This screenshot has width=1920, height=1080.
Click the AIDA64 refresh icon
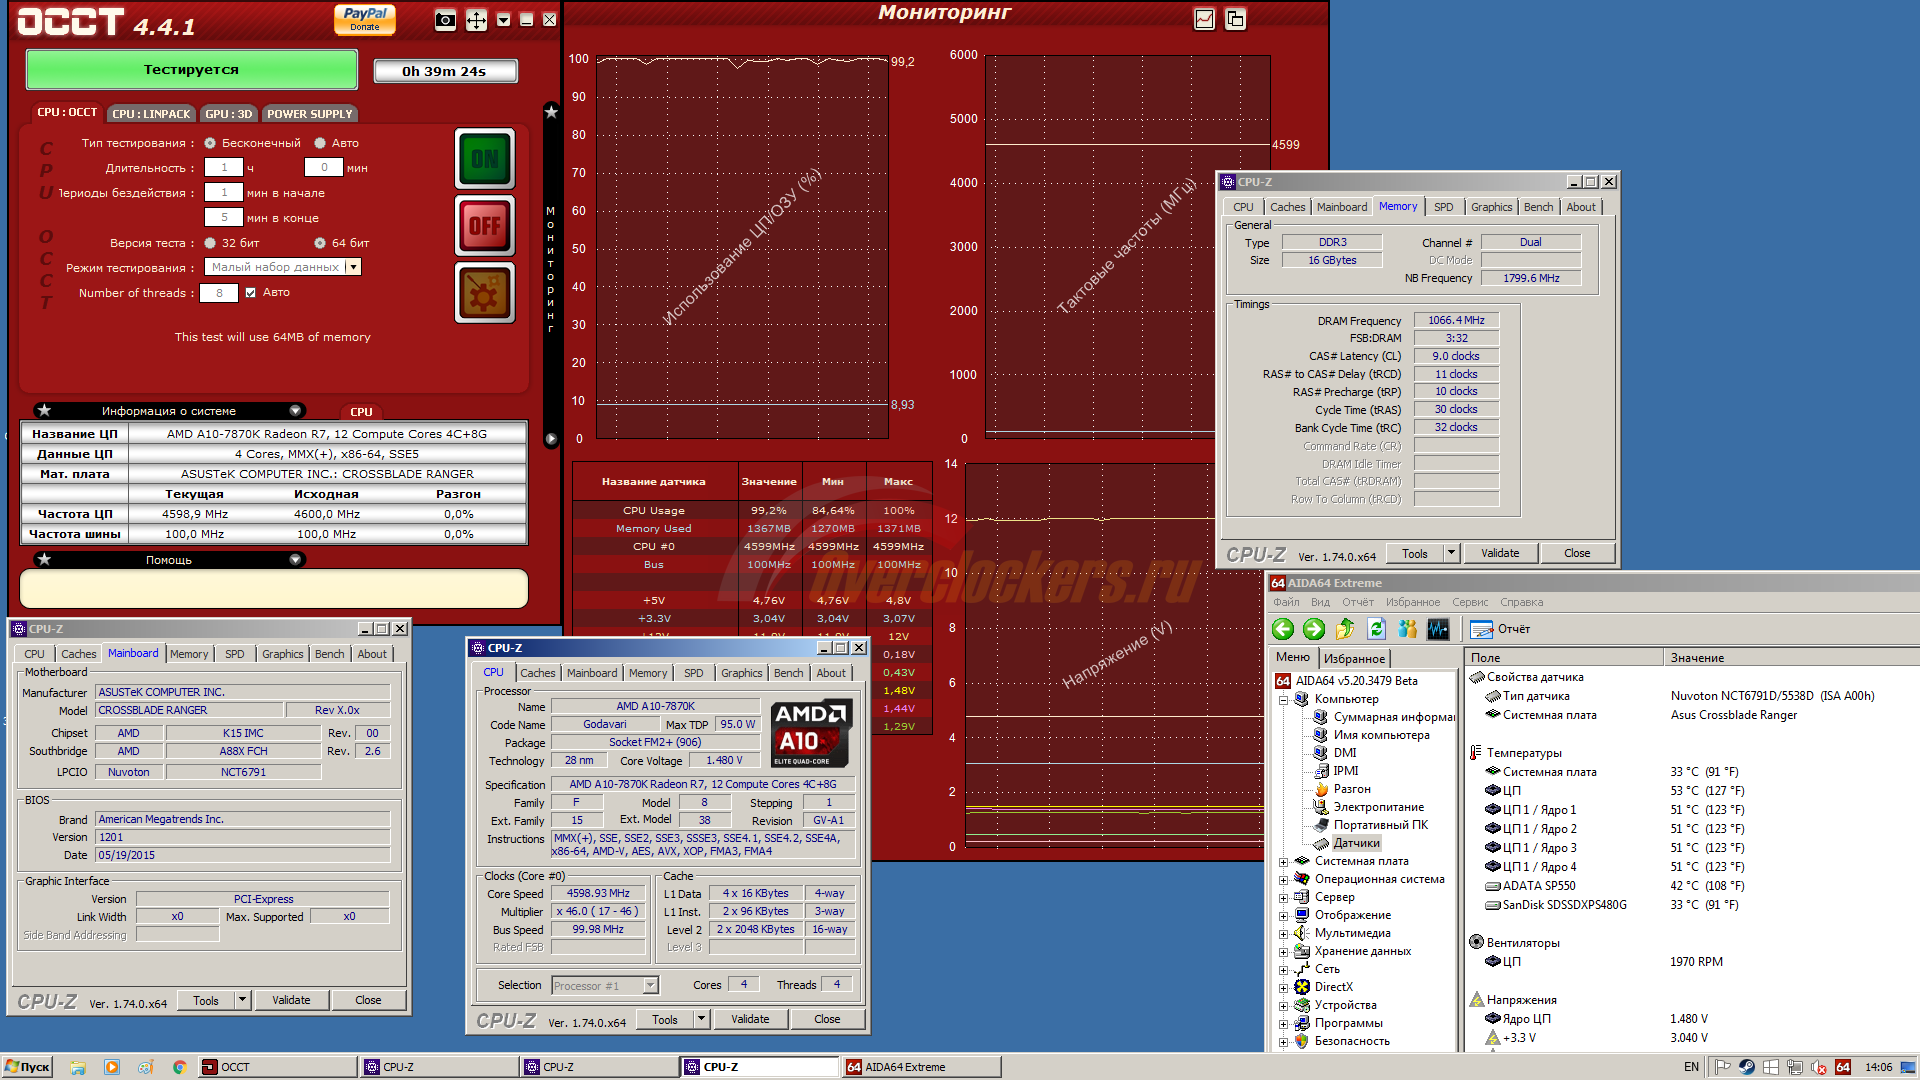click(1376, 629)
